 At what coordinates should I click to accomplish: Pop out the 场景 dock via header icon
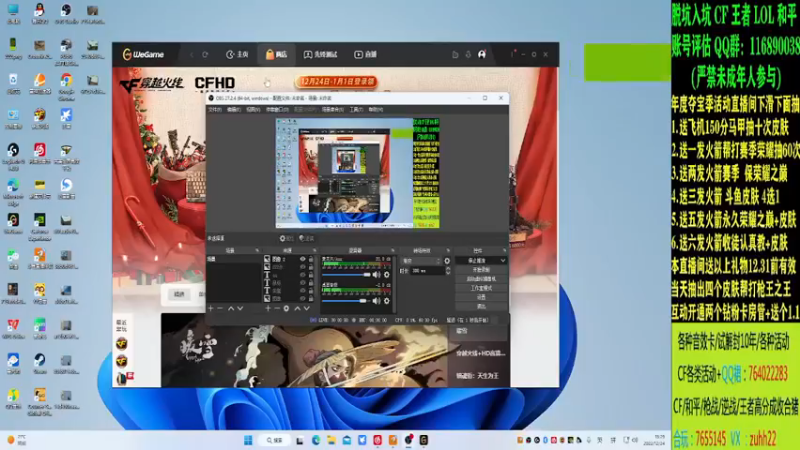(x=257, y=251)
